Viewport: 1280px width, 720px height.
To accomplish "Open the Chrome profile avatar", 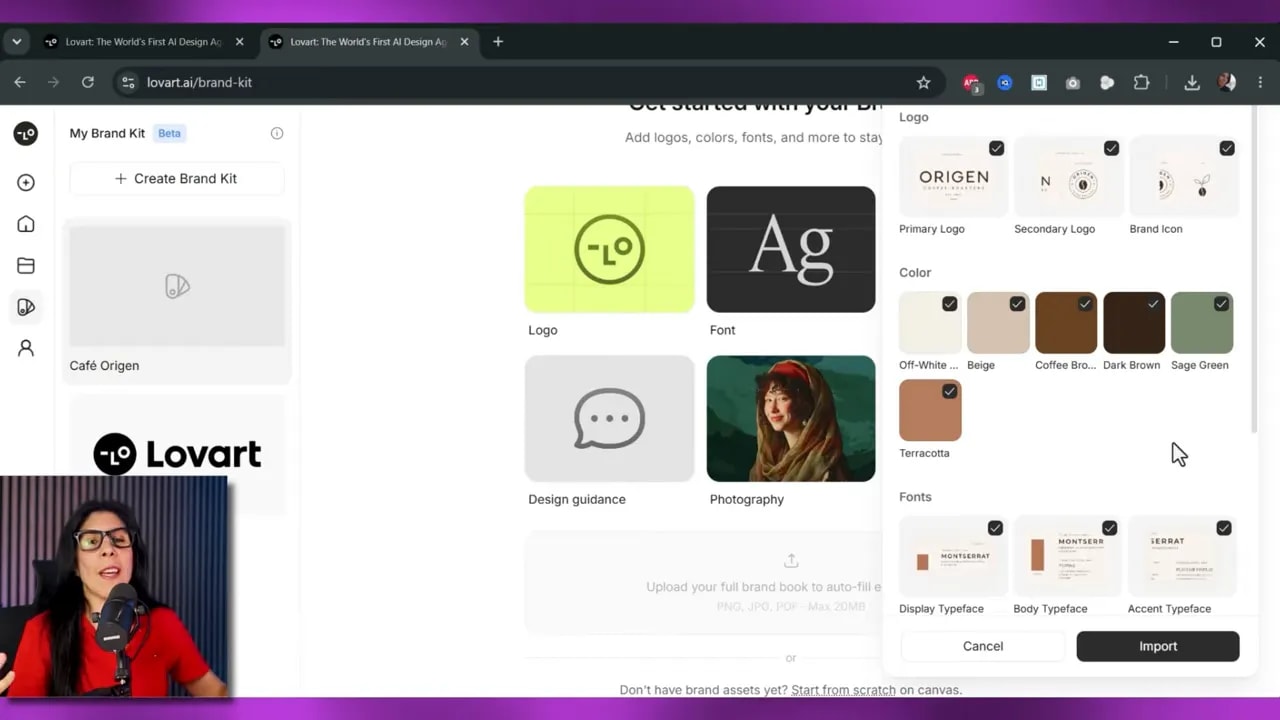I will click(1227, 83).
